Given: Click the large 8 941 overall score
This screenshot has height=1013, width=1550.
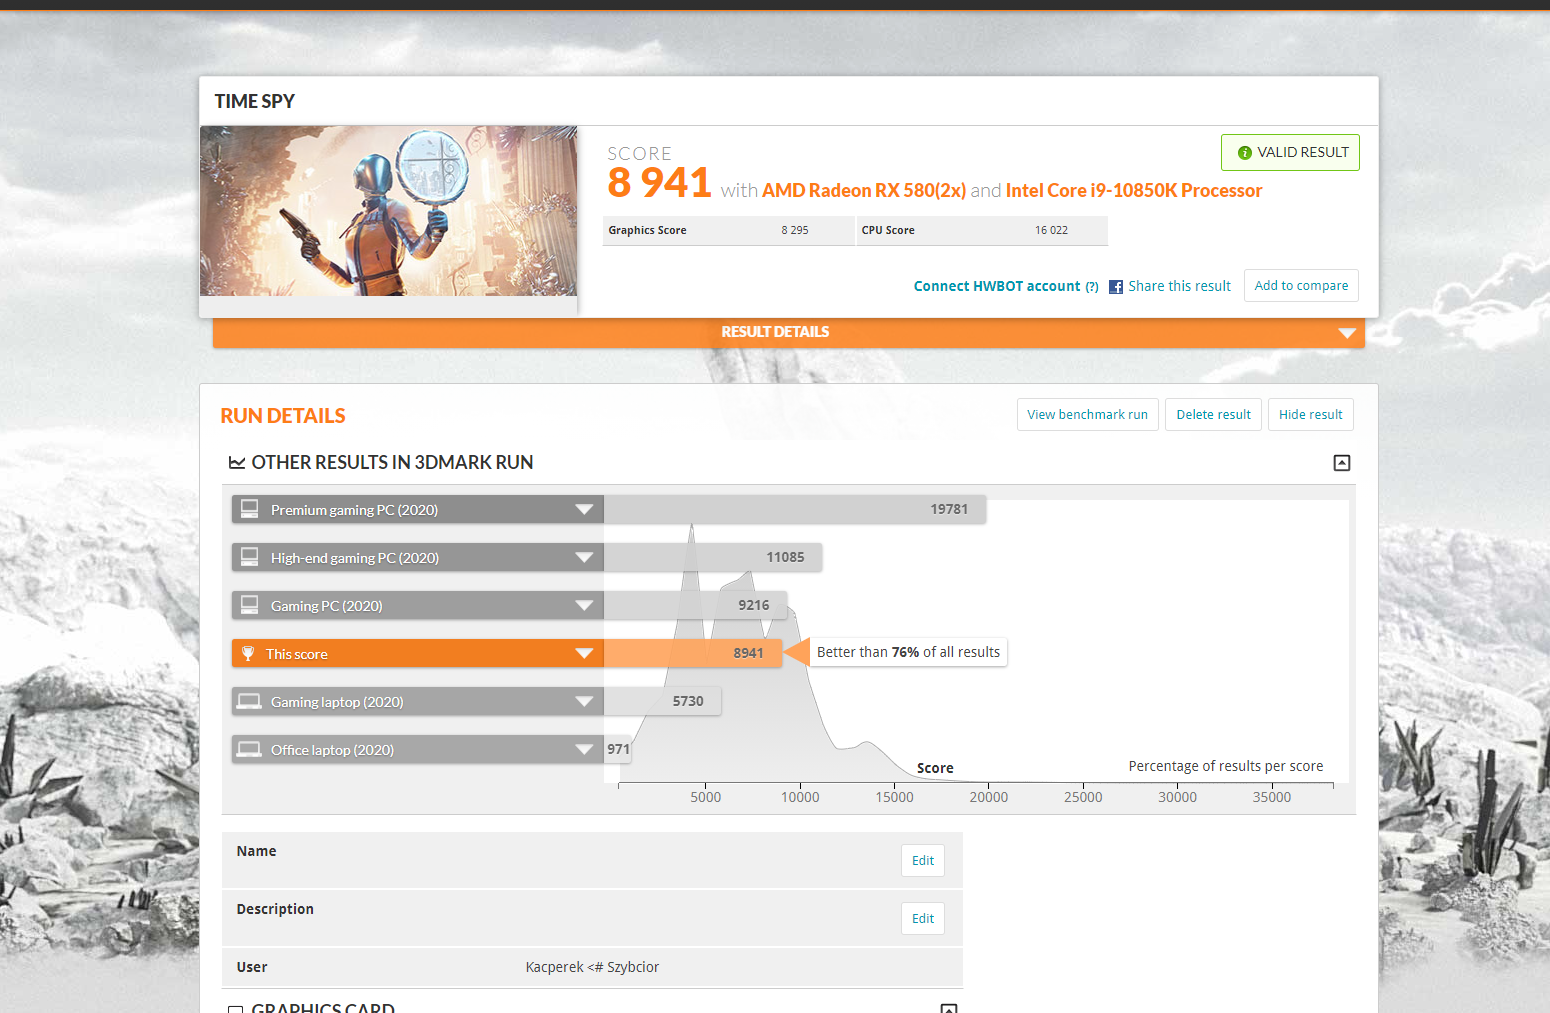Looking at the screenshot, I should point(659,183).
